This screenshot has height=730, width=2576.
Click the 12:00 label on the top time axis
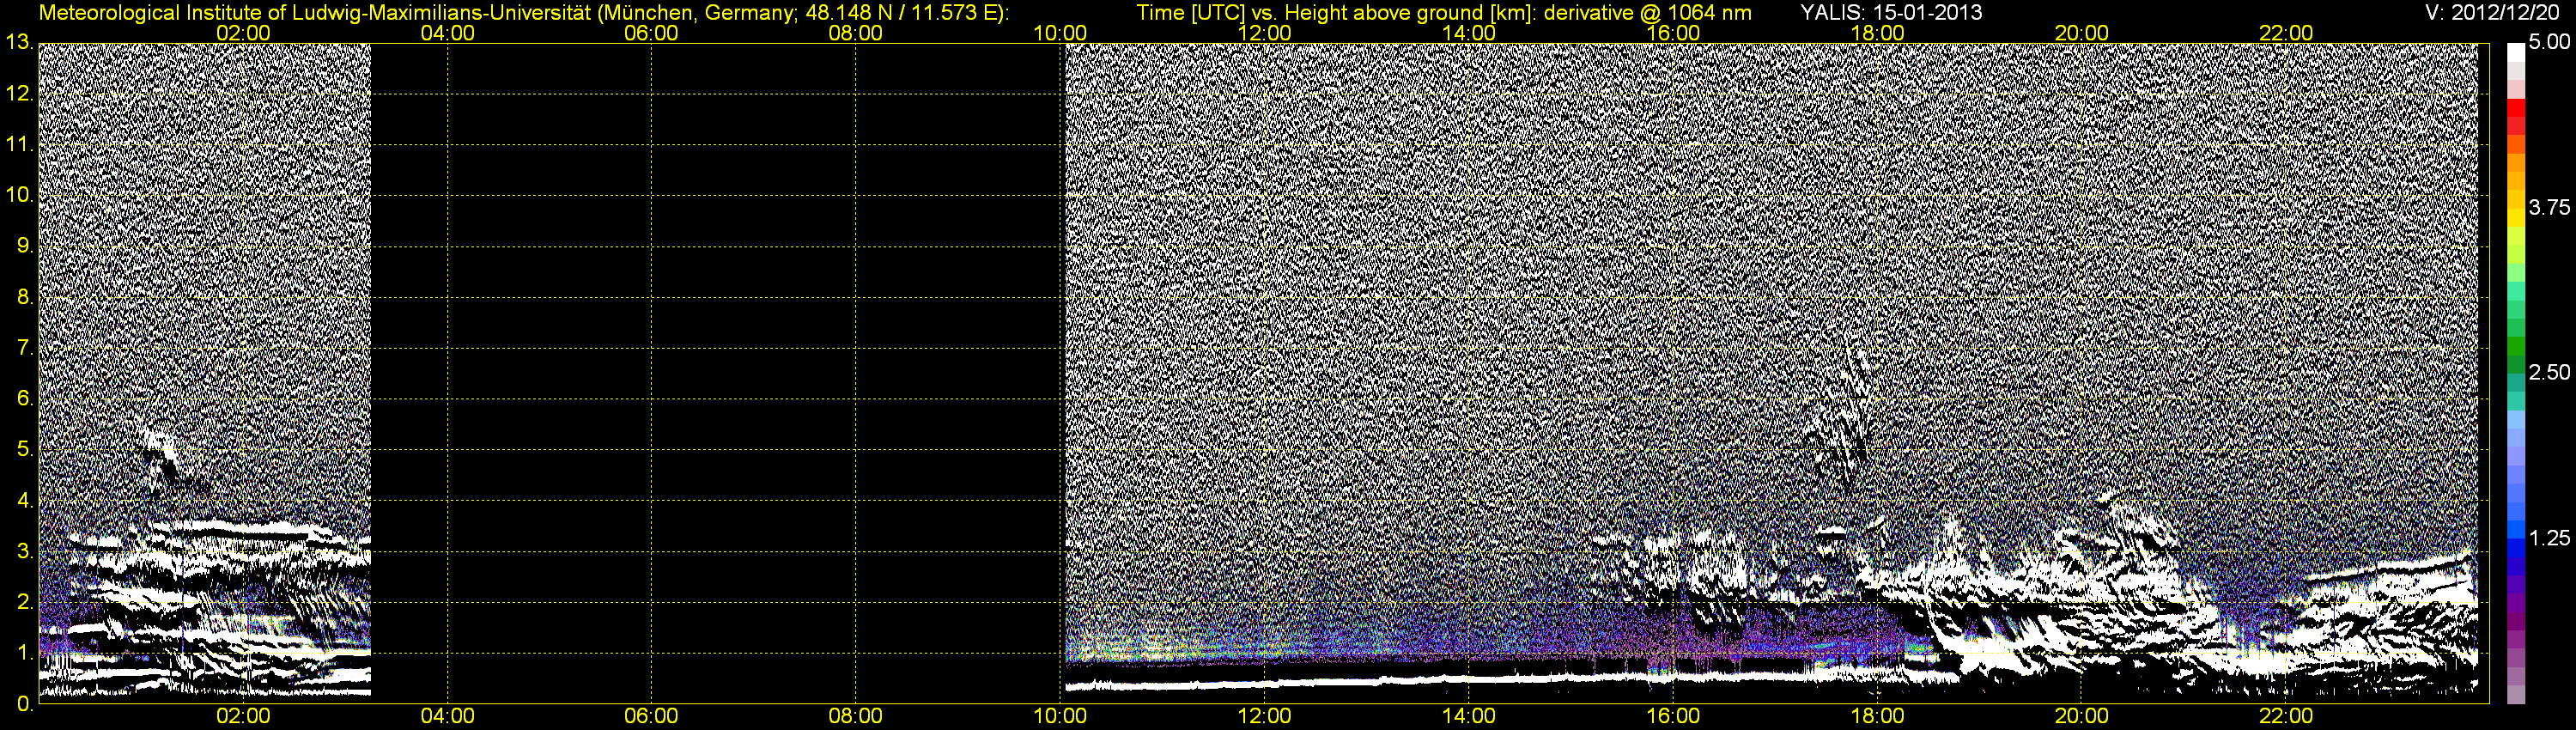pos(1264,33)
